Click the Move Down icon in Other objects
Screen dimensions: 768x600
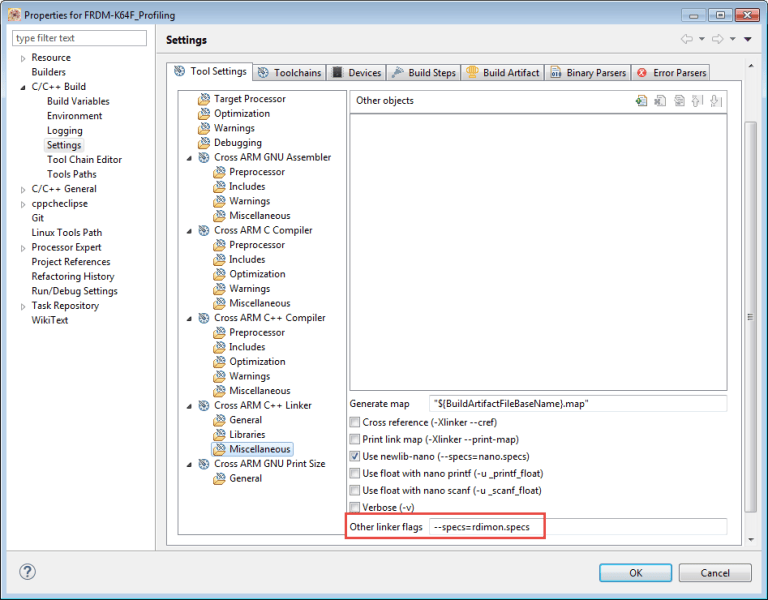point(716,101)
